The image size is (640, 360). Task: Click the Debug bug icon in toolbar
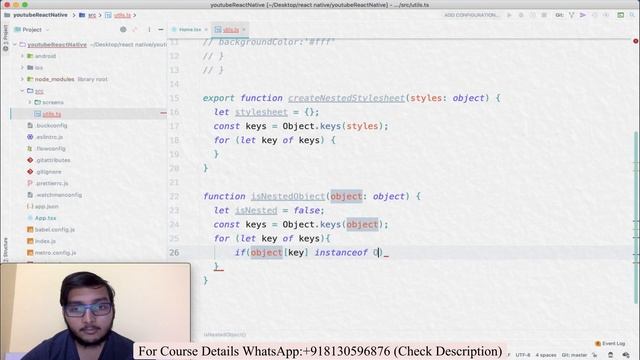click(x=521, y=15)
